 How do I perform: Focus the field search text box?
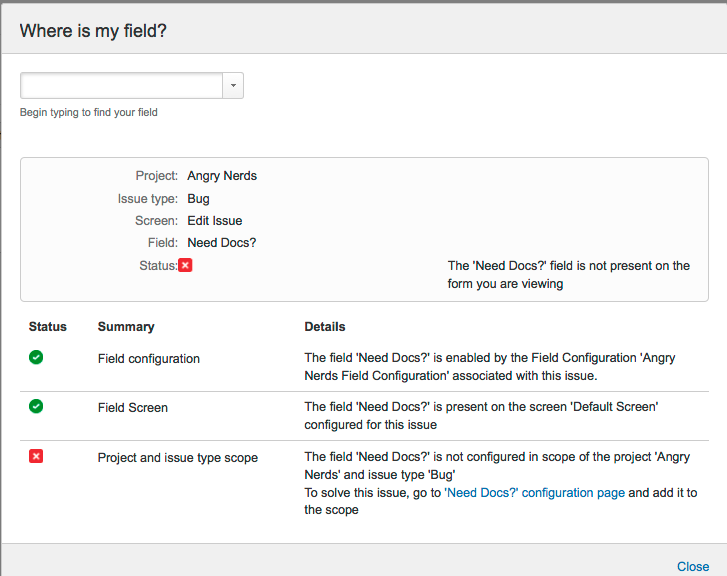click(x=121, y=86)
